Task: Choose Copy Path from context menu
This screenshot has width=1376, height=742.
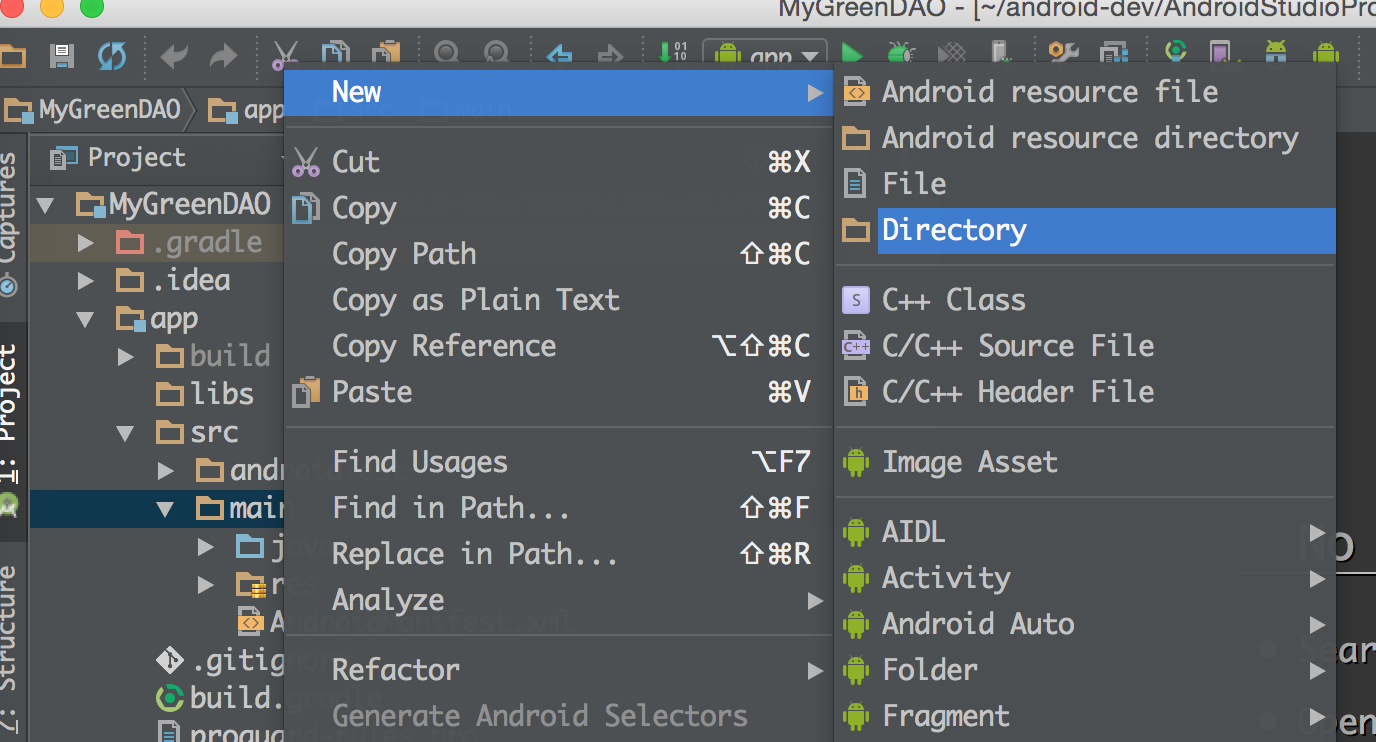Action: click(x=404, y=254)
